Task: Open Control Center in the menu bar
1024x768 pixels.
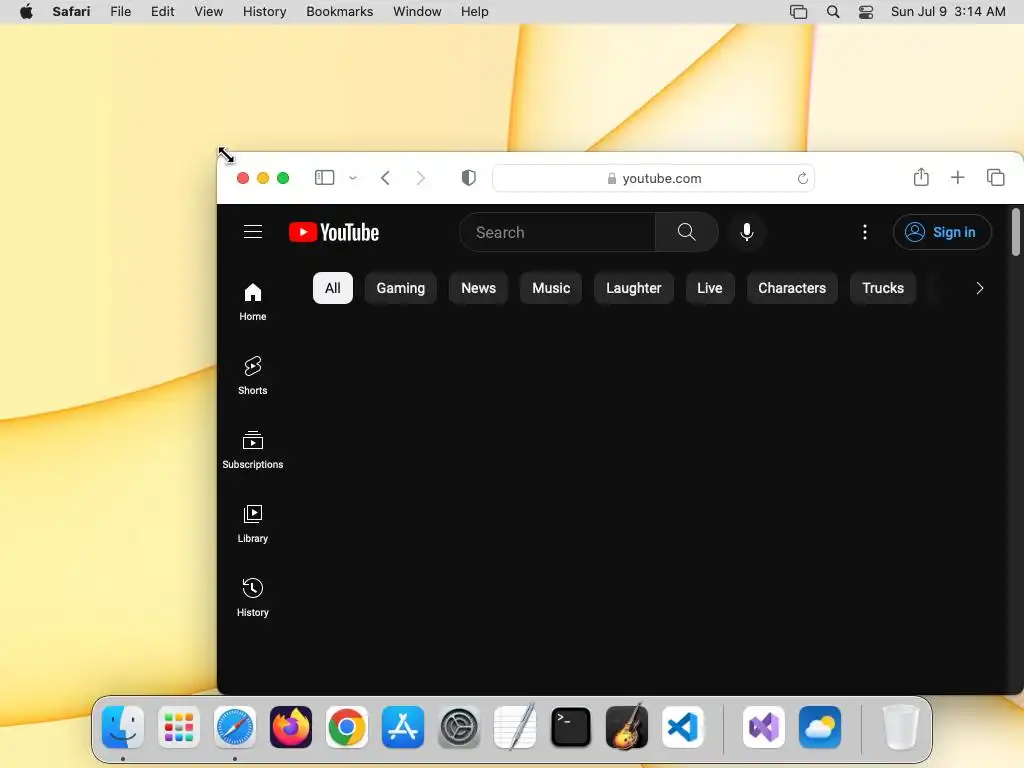Action: coord(865,12)
